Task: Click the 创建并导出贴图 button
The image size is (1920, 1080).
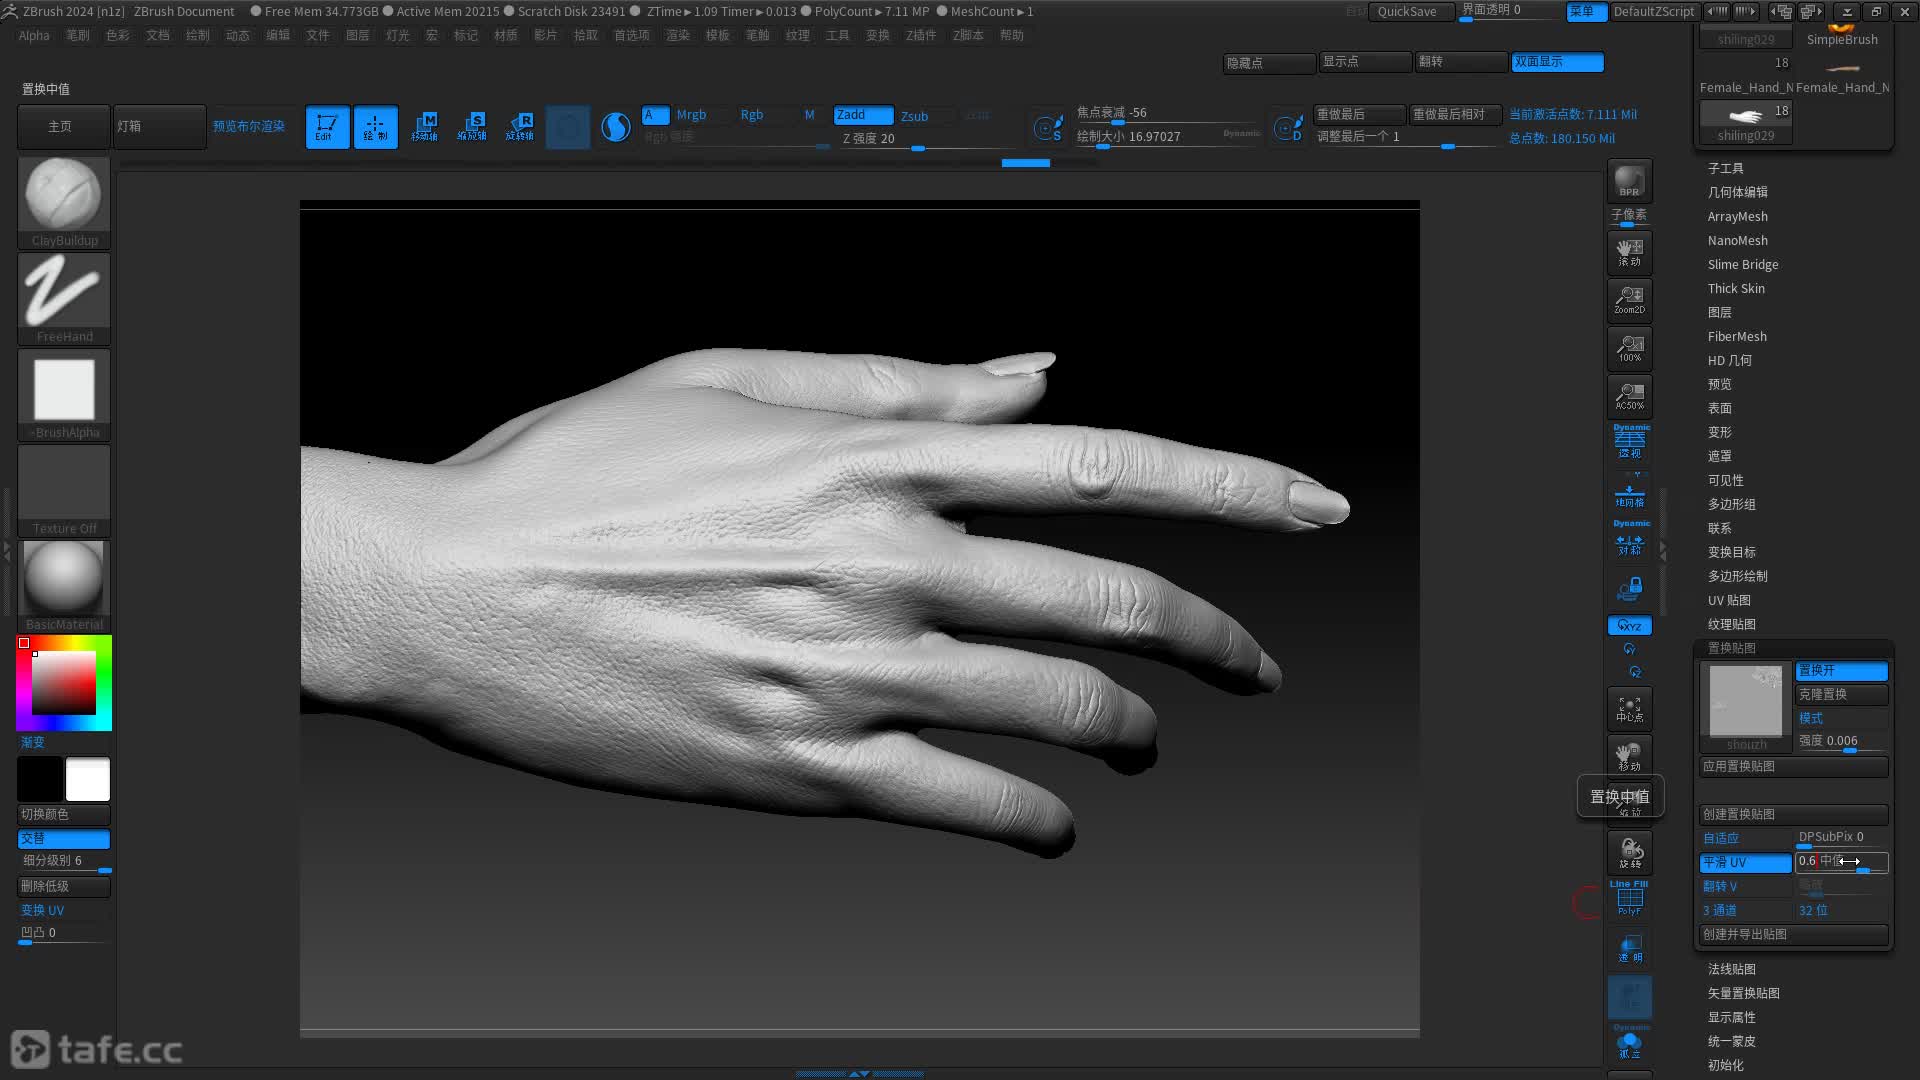Action: [1793, 935]
